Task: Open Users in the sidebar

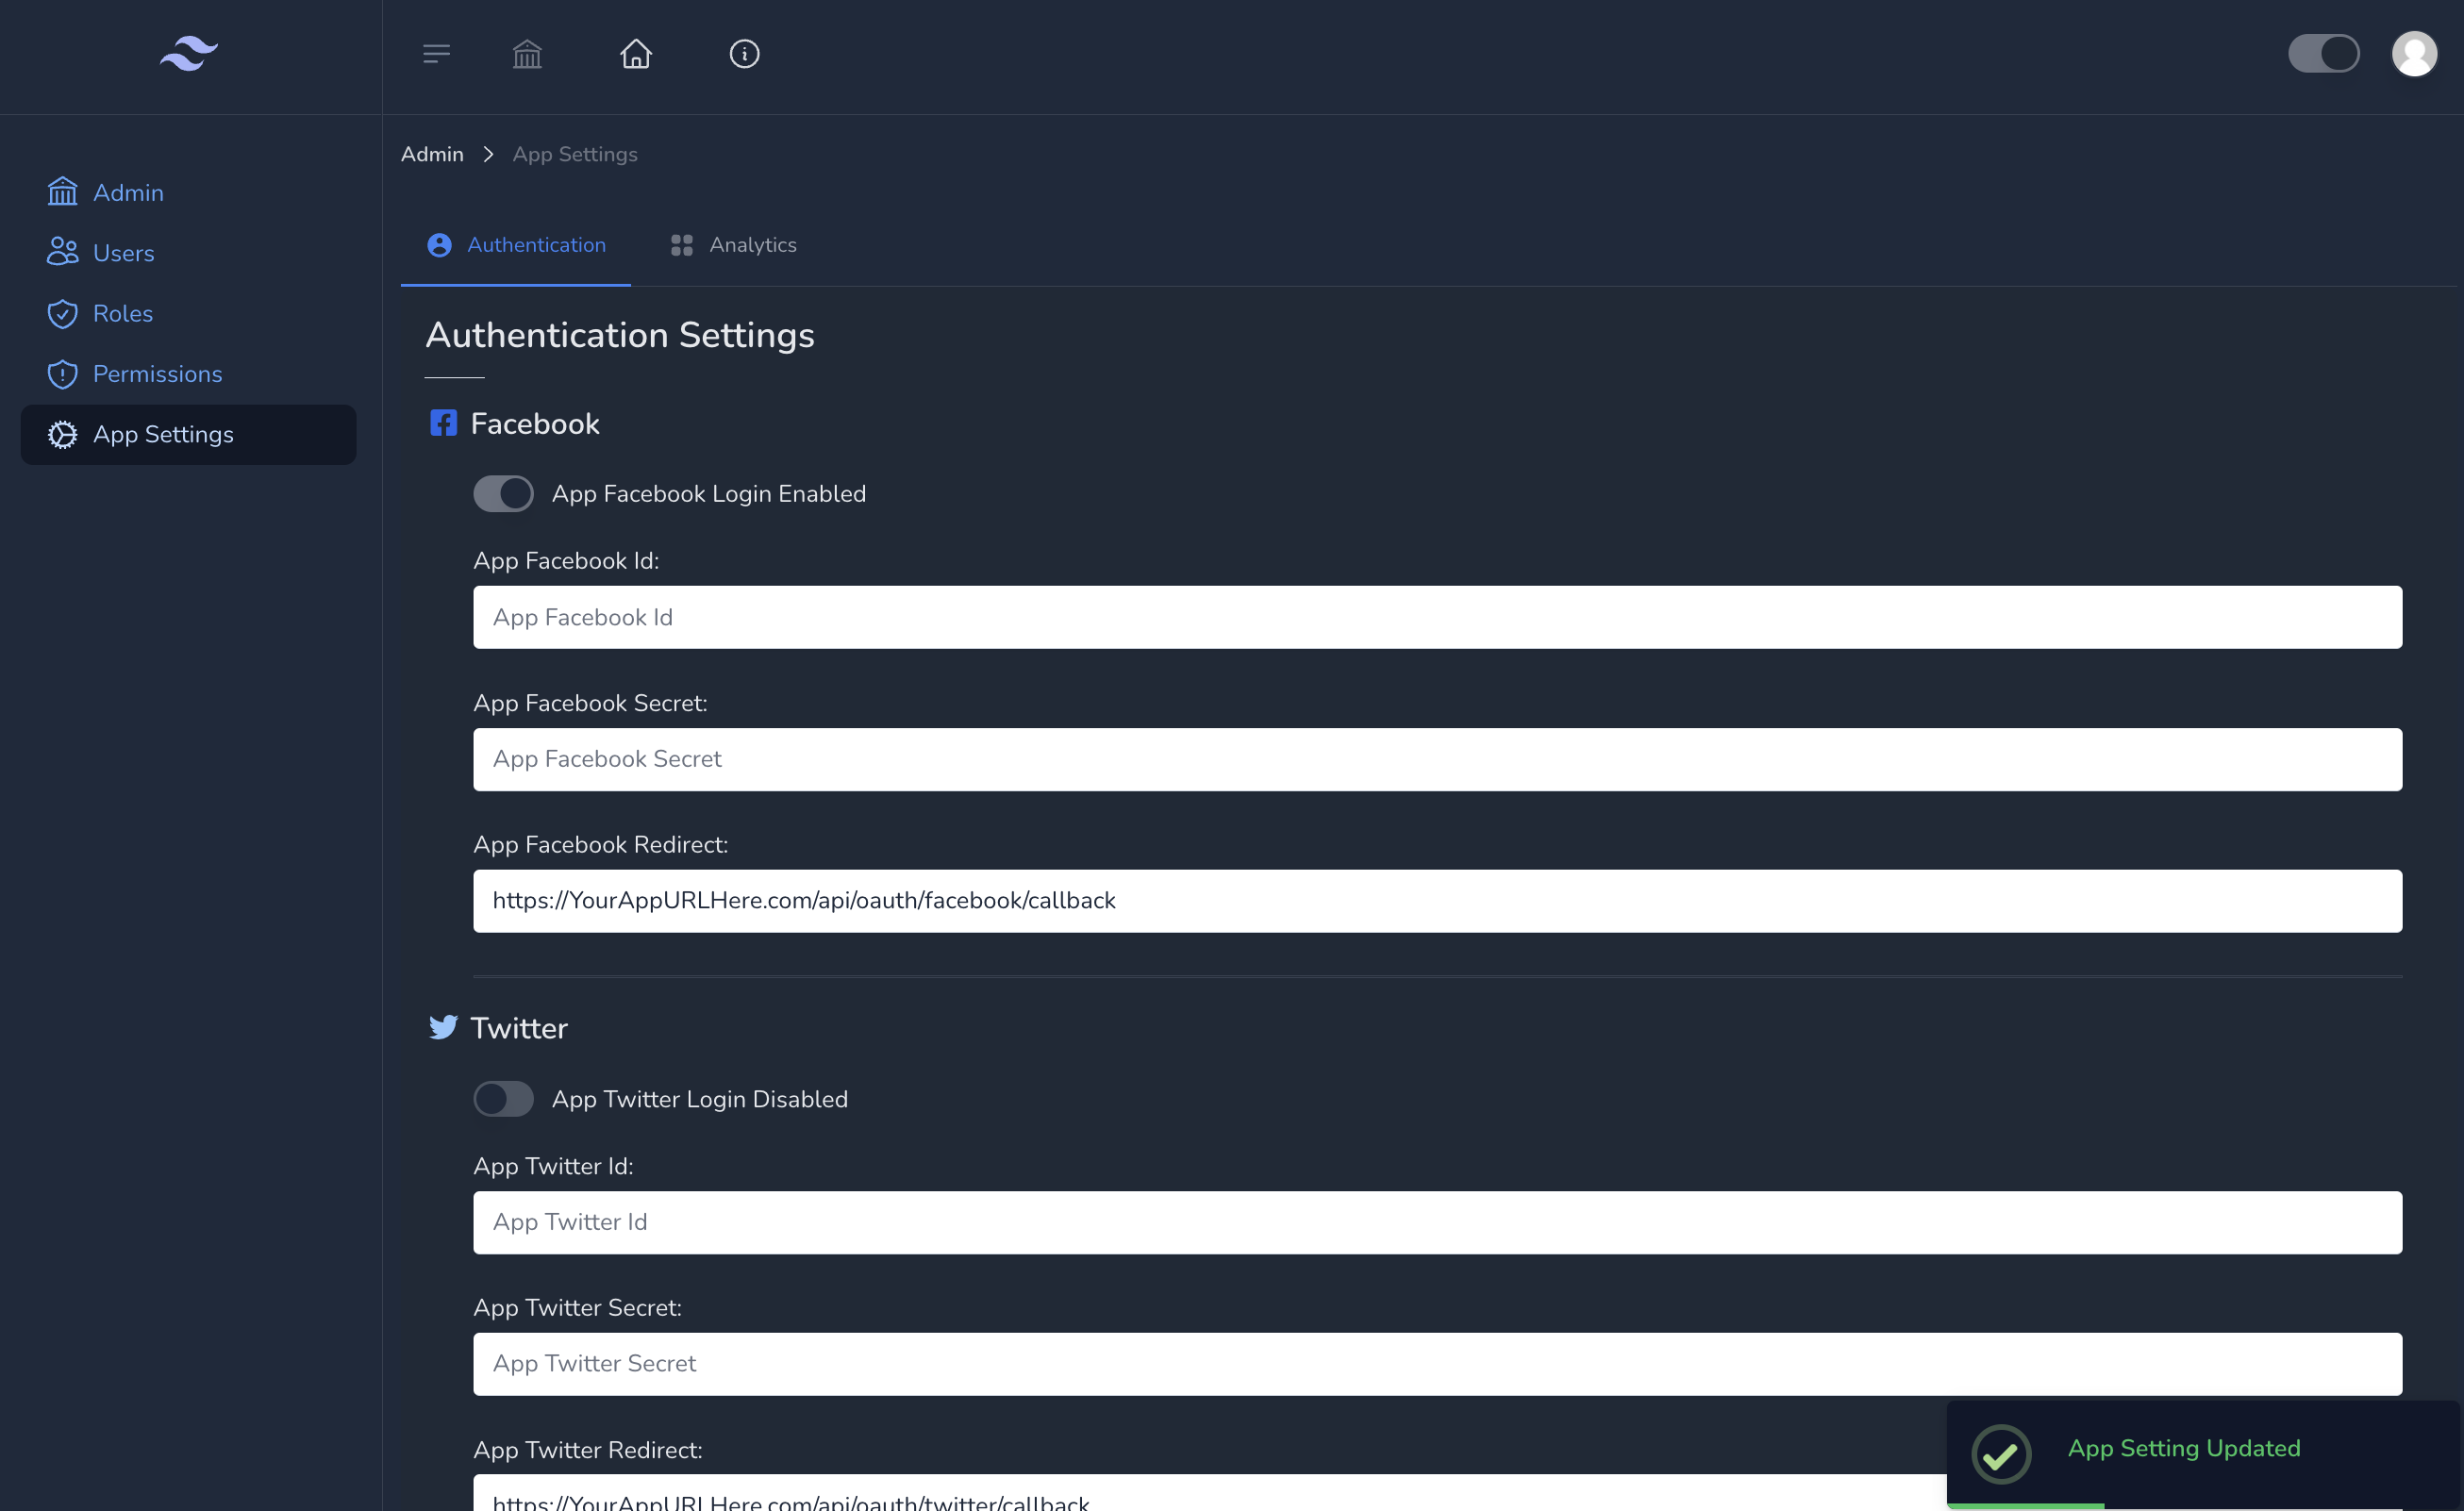Action: (x=123, y=253)
